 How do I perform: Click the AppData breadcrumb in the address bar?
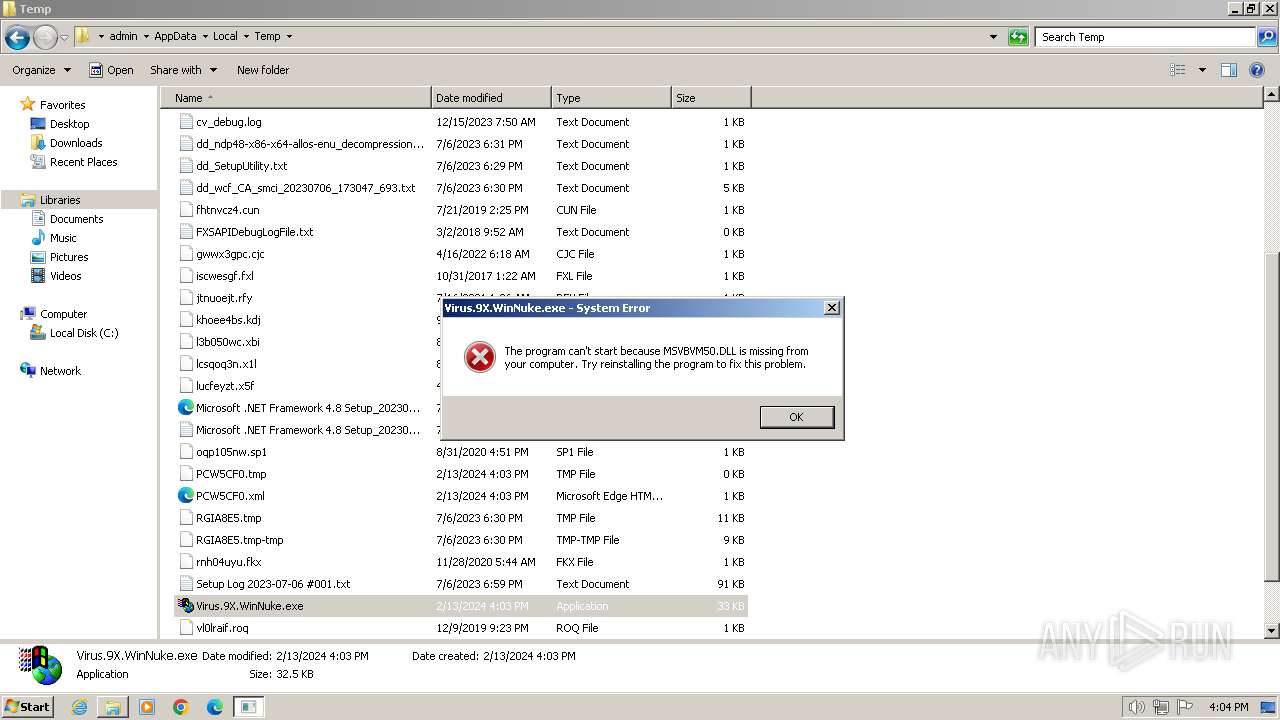pos(175,37)
